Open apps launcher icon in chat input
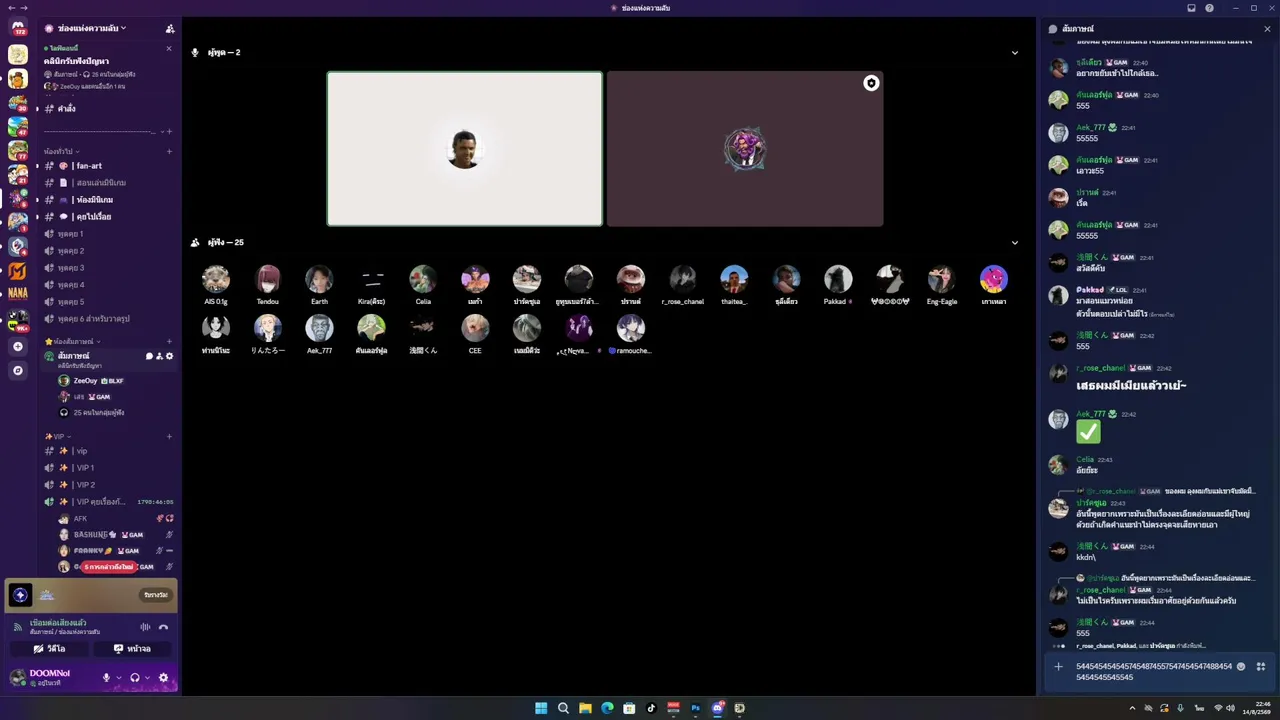 pyautogui.click(x=1261, y=666)
